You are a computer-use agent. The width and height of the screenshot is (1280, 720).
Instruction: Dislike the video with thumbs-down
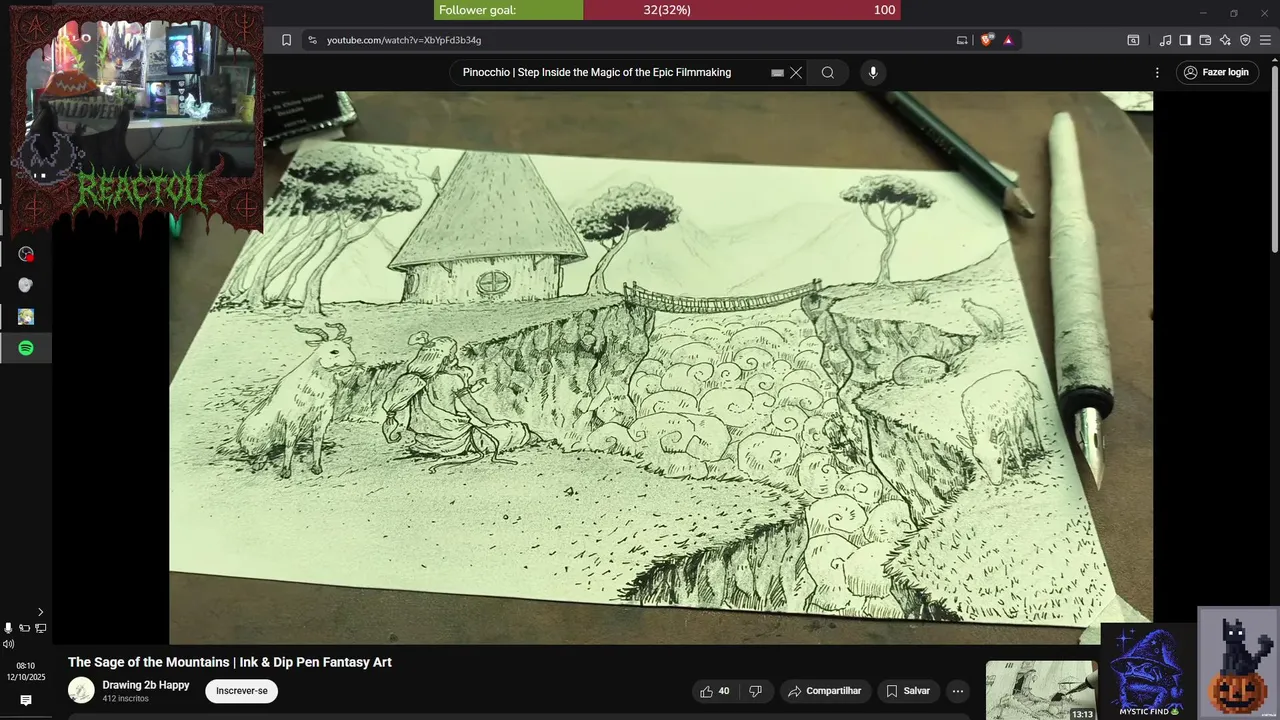point(756,691)
